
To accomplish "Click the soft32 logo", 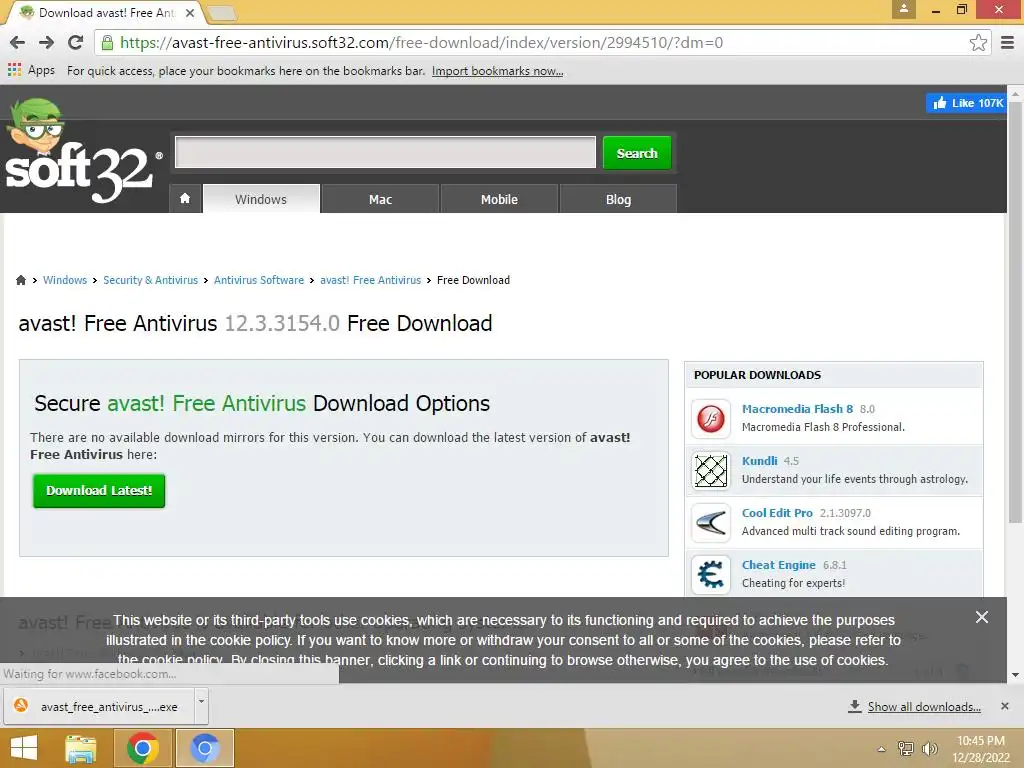I will [x=82, y=152].
